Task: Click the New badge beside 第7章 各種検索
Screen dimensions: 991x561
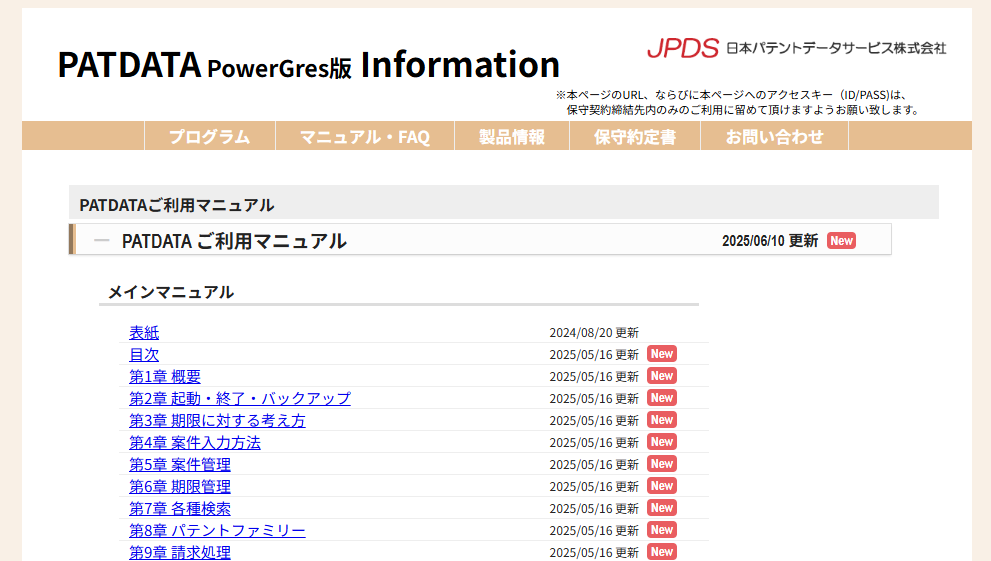Action: click(662, 508)
